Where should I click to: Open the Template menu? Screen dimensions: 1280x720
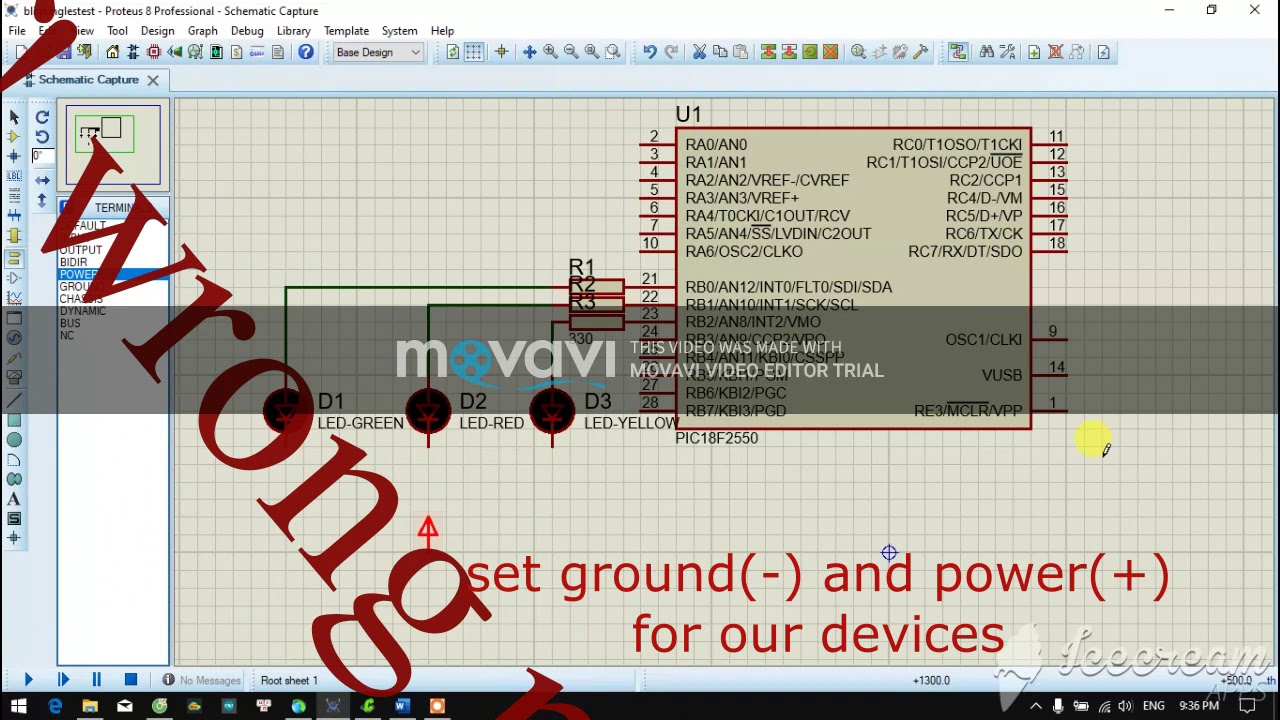click(x=346, y=31)
